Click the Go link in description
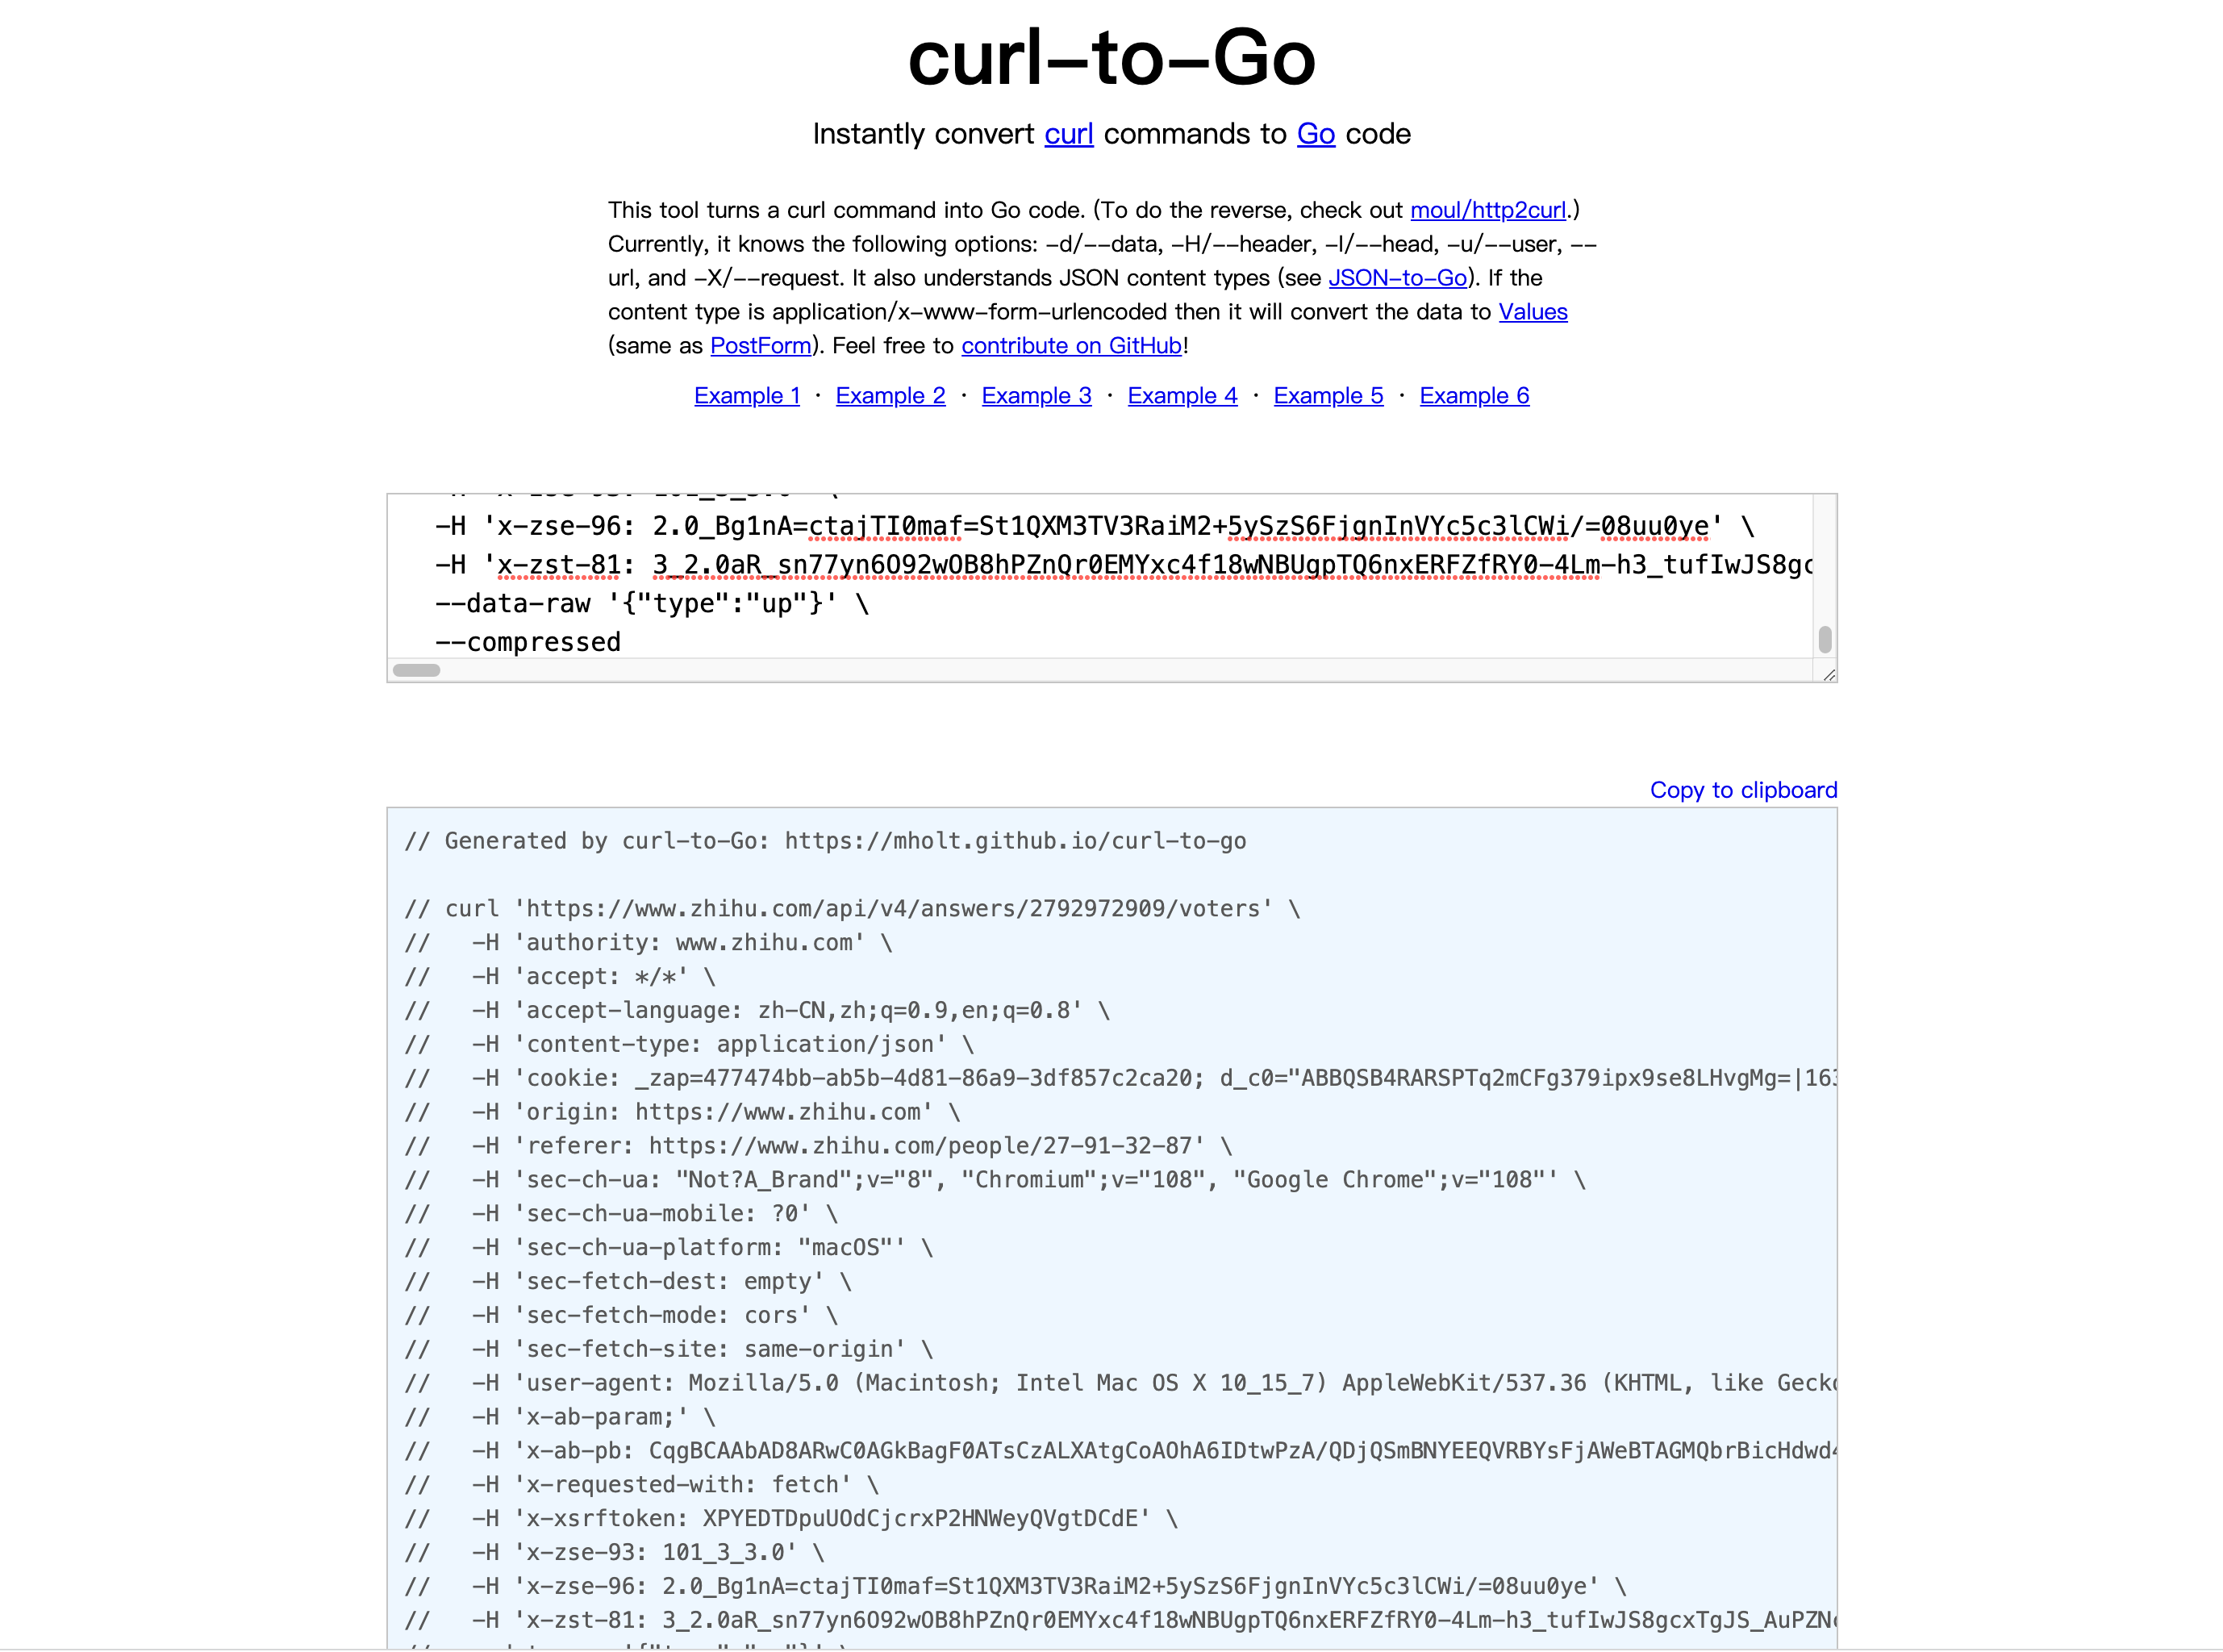 1316,134
